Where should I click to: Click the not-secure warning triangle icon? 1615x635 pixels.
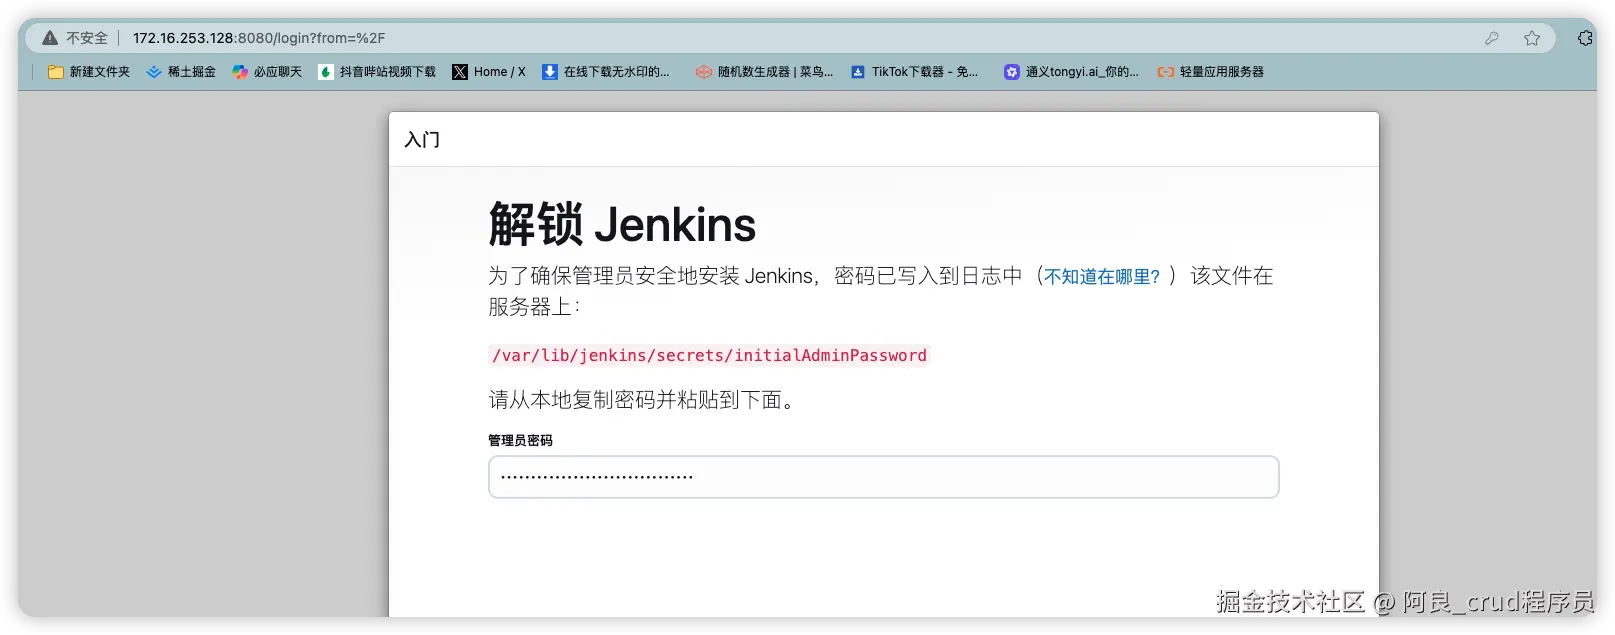tap(50, 38)
